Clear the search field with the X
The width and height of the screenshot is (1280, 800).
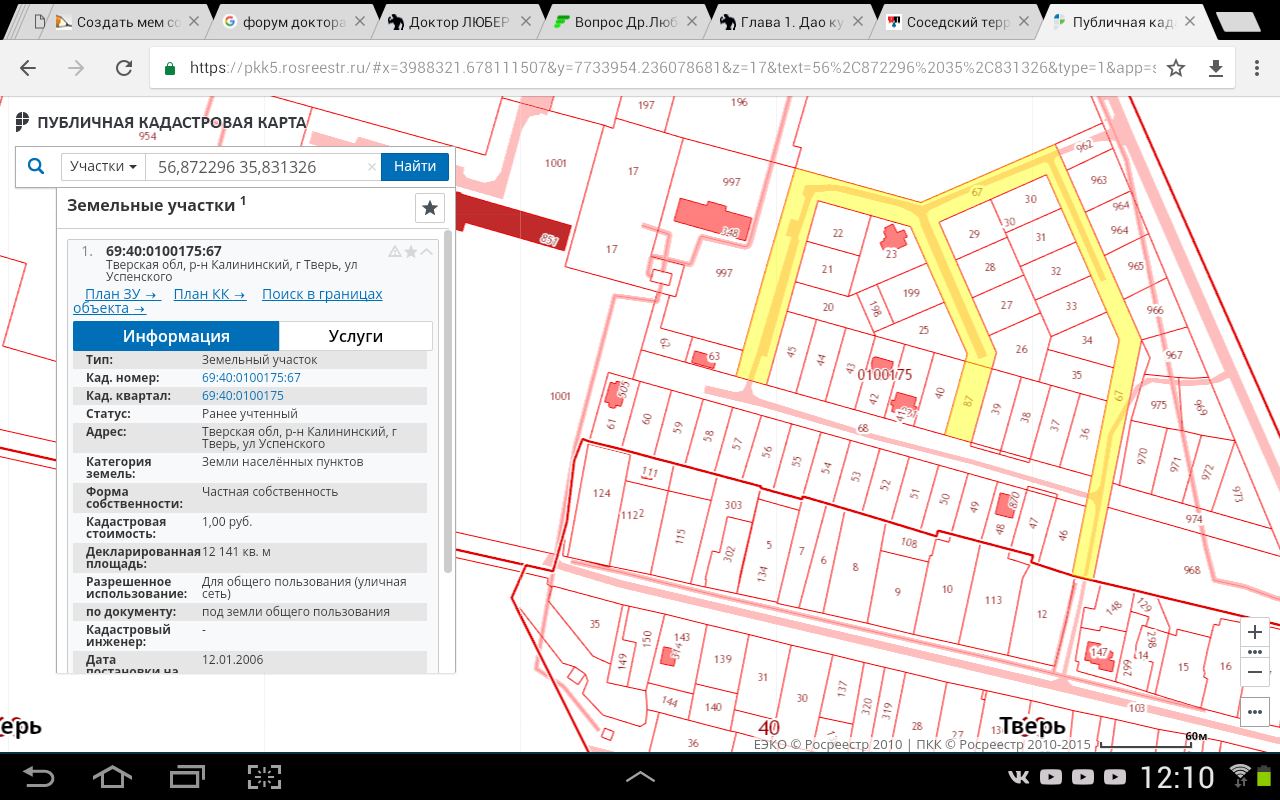371,168
